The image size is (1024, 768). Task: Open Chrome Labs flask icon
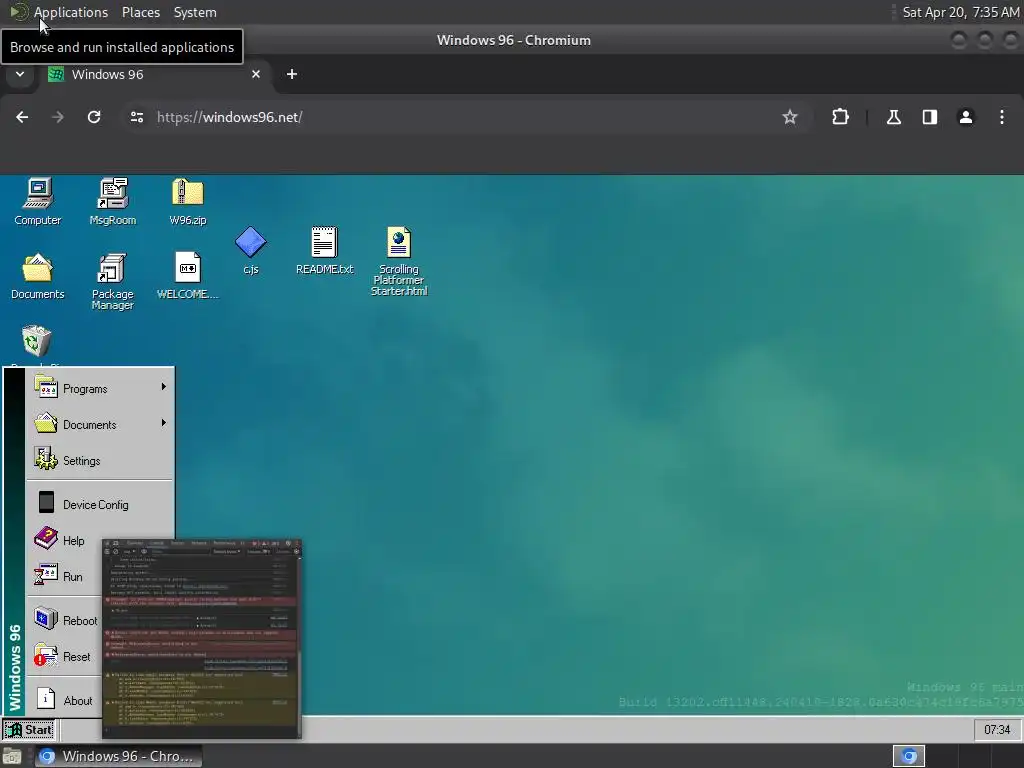click(893, 117)
